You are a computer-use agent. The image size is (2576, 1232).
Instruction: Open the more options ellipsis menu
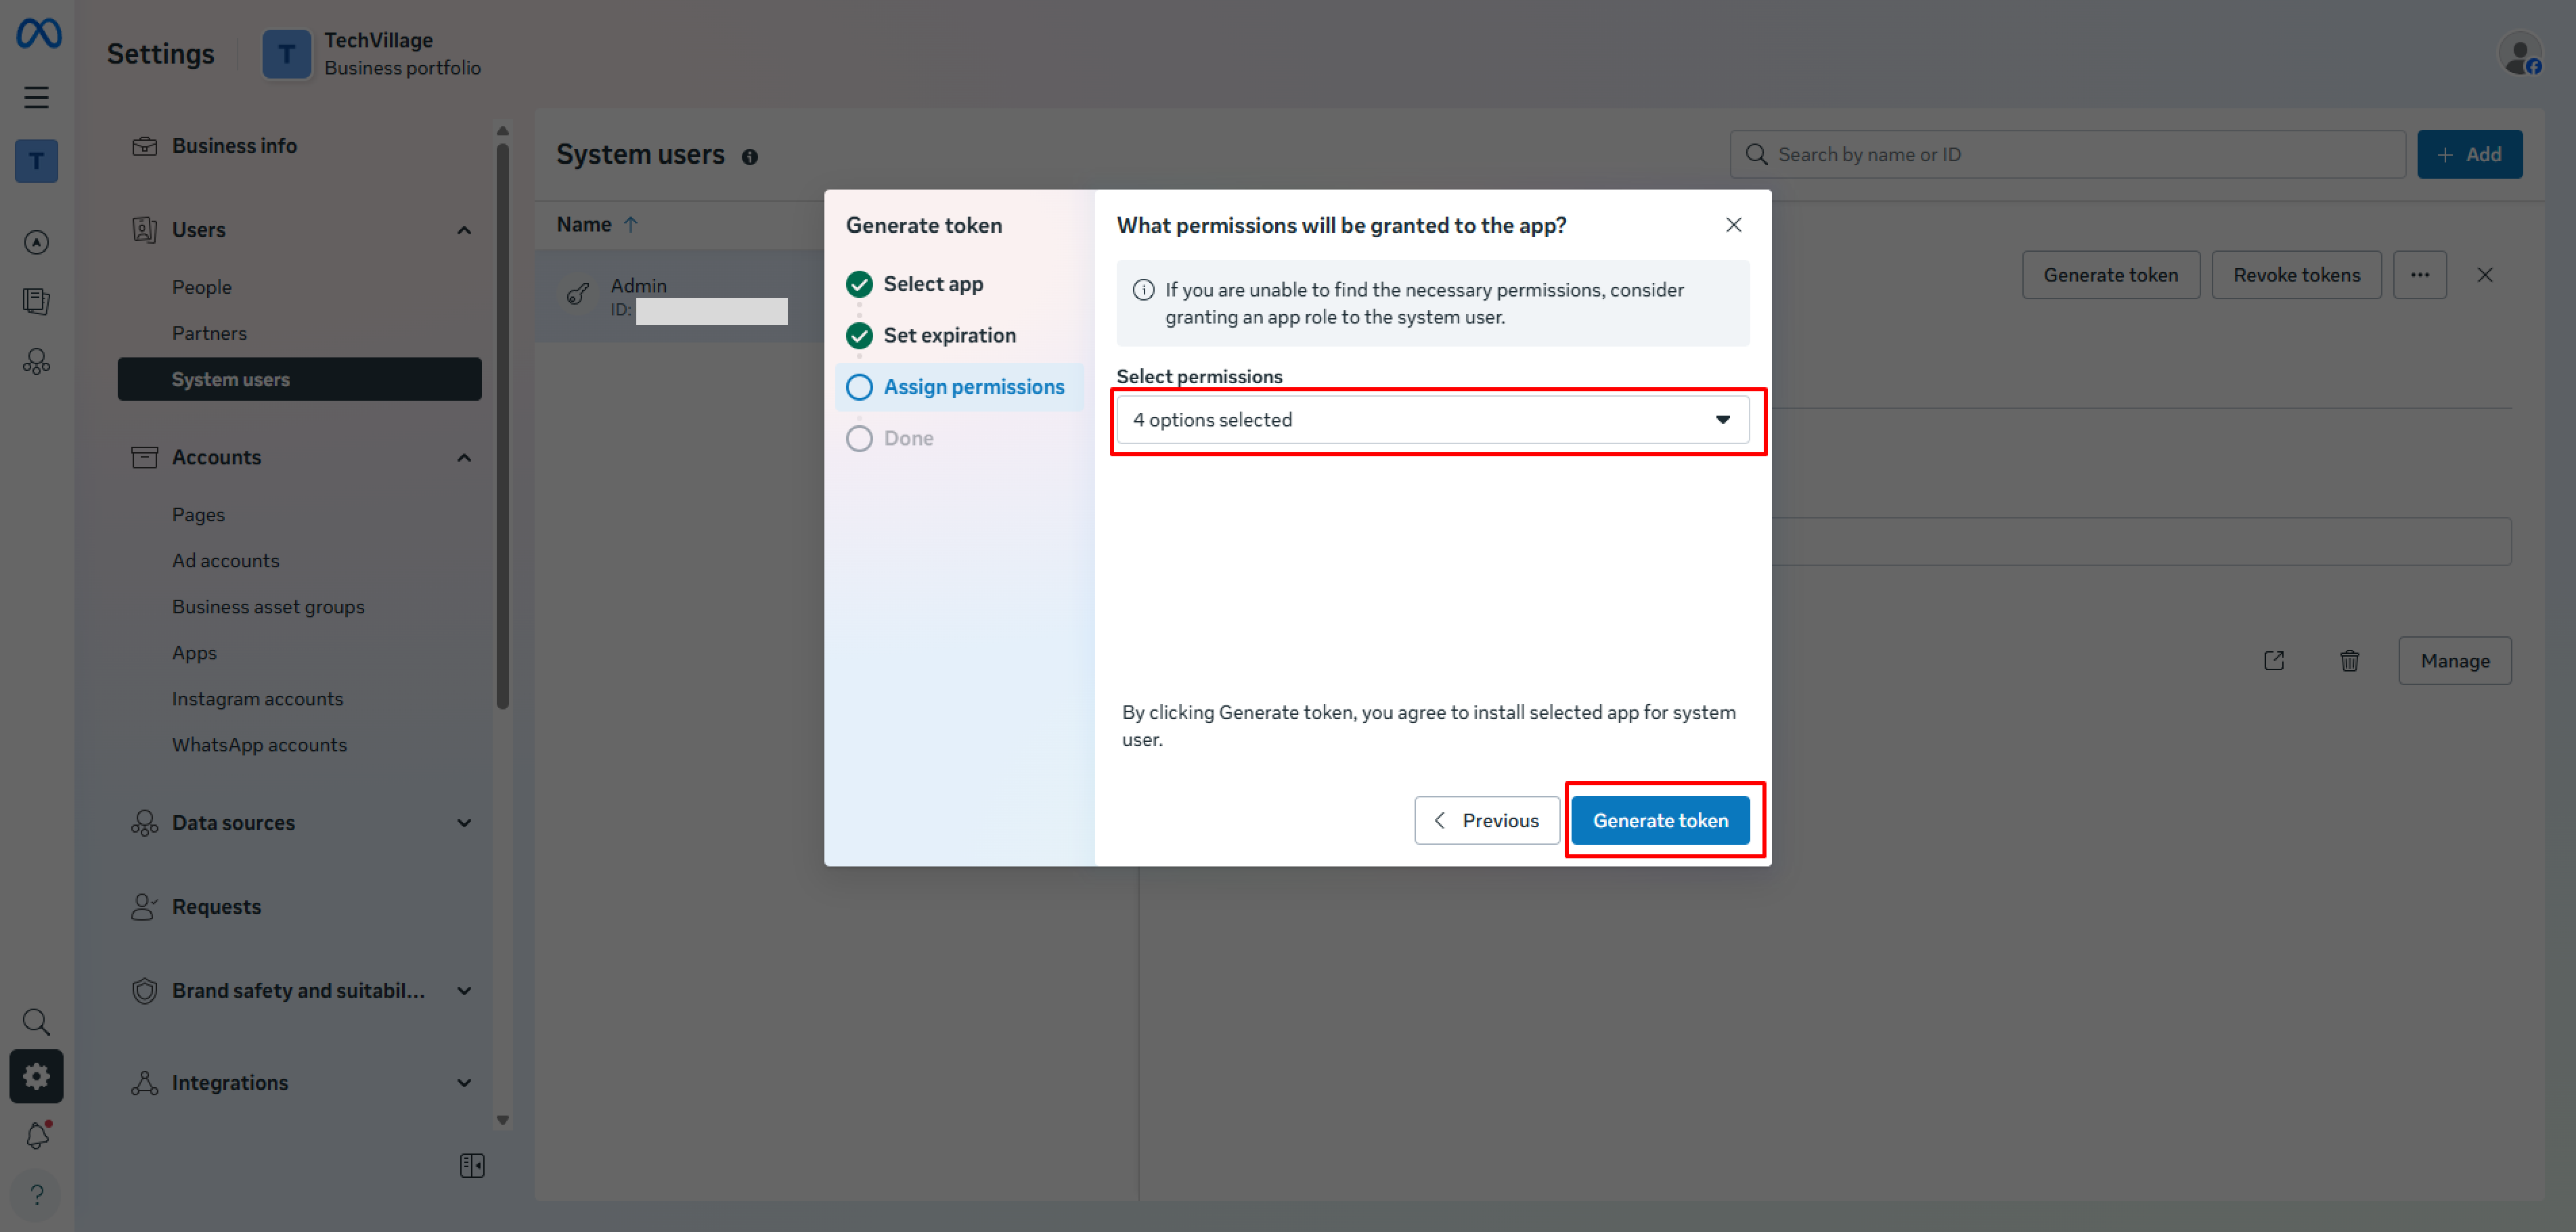(x=2420, y=274)
